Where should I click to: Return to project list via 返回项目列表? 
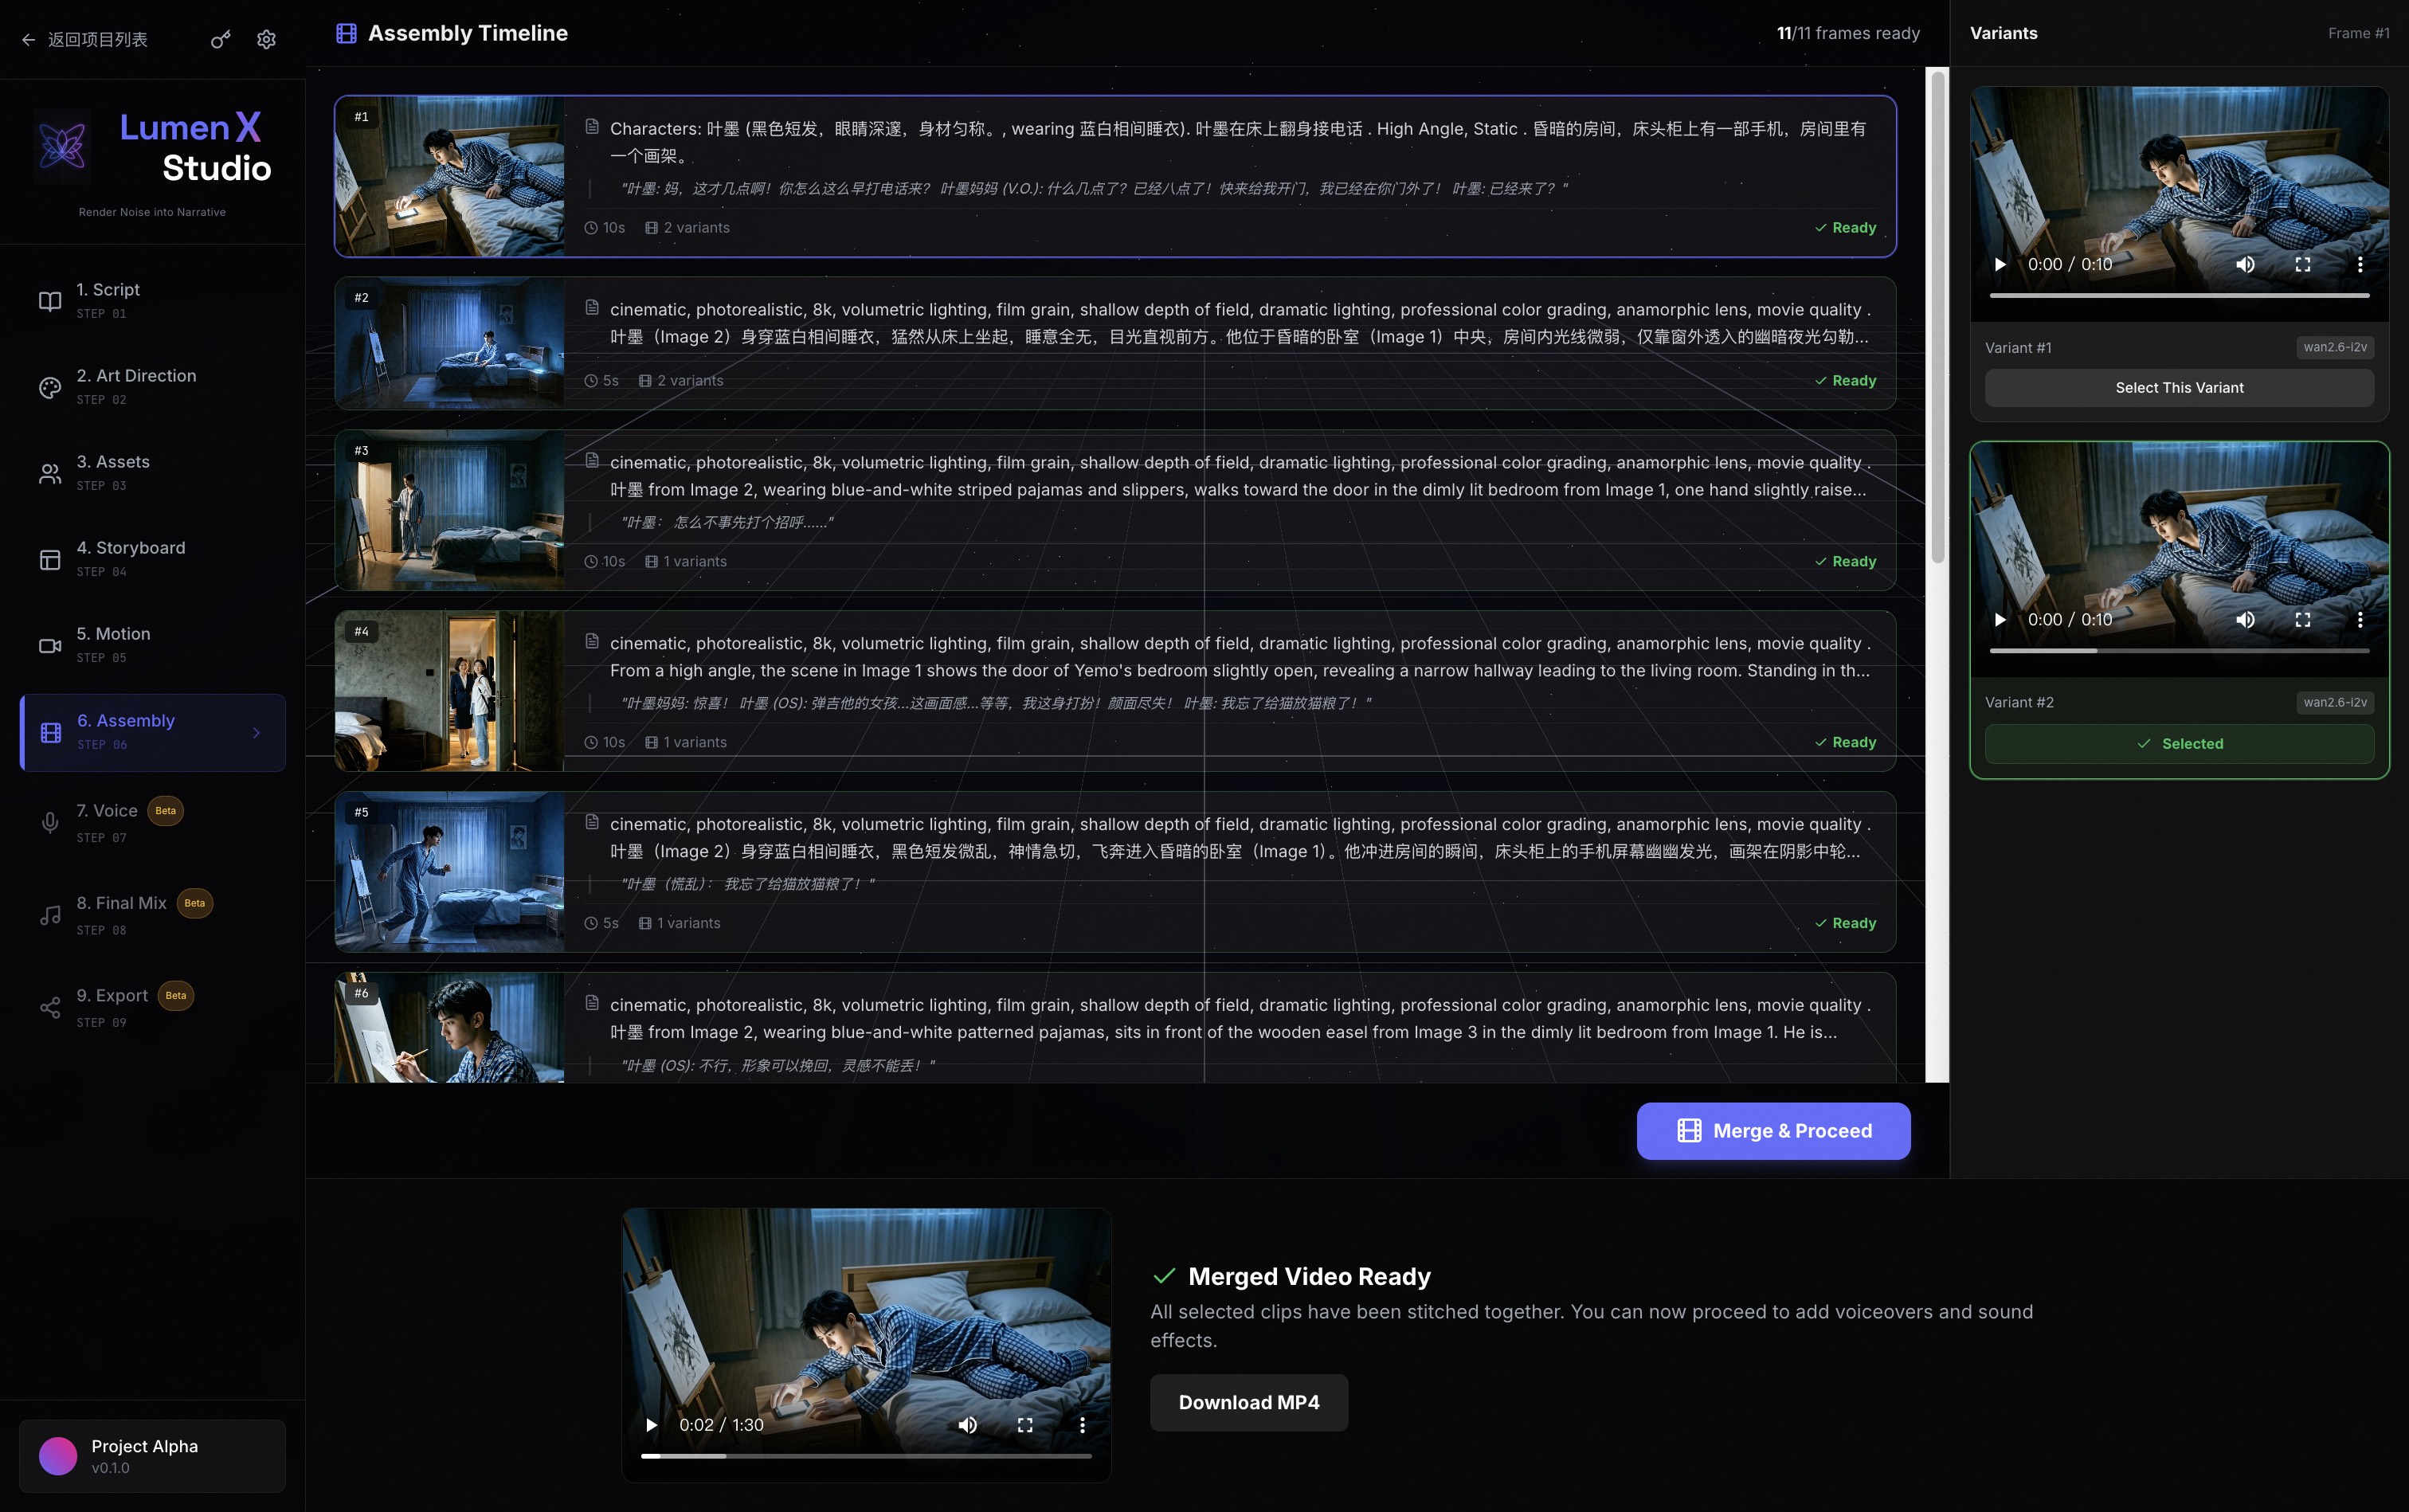click(x=98, y=39)
